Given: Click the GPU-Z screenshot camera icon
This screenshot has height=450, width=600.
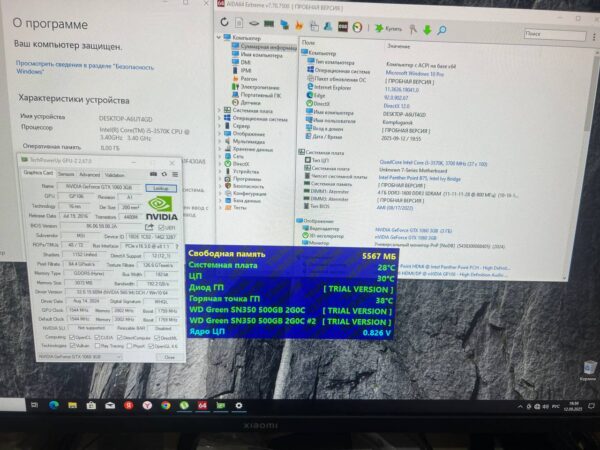Looking at the screenshot, I should [x=153, y=172].
